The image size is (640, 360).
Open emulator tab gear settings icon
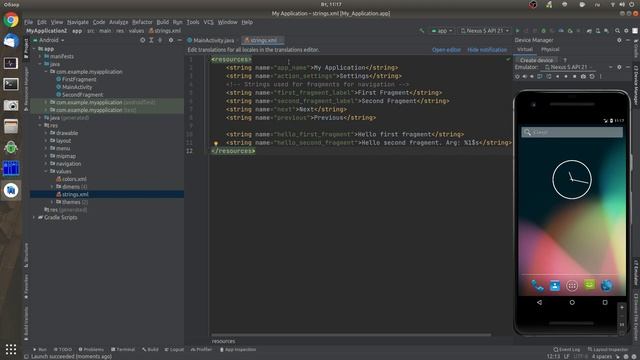tap(619, 67)
